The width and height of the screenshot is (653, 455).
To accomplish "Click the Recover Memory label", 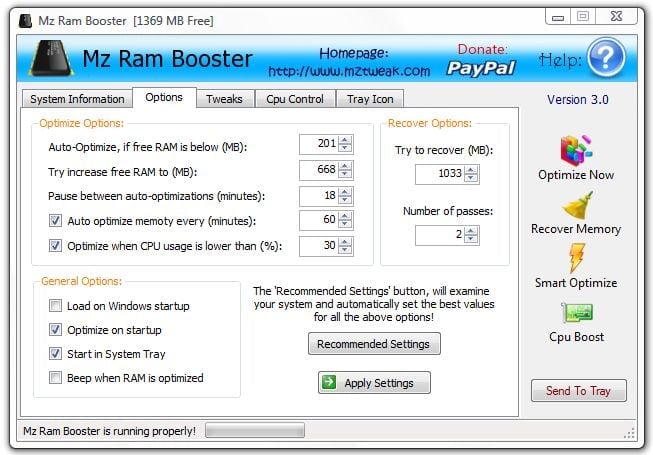I will [x=576, y=229].
